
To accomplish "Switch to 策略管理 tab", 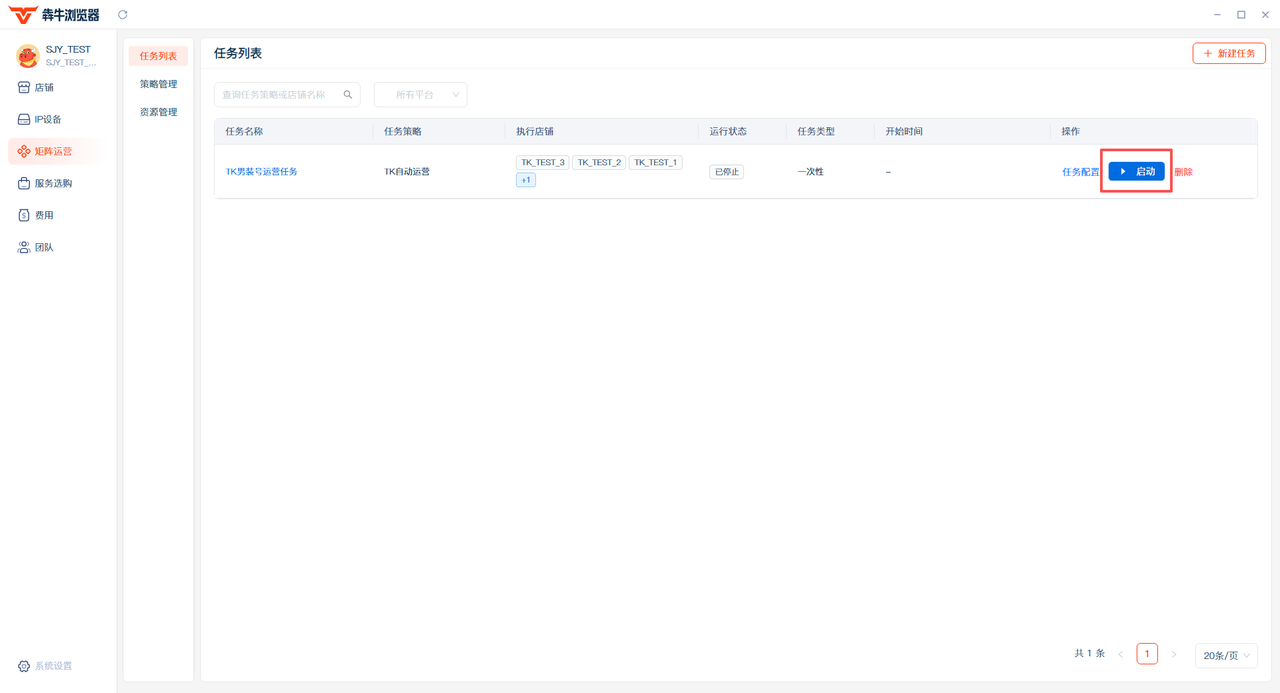I will (158, 84).
